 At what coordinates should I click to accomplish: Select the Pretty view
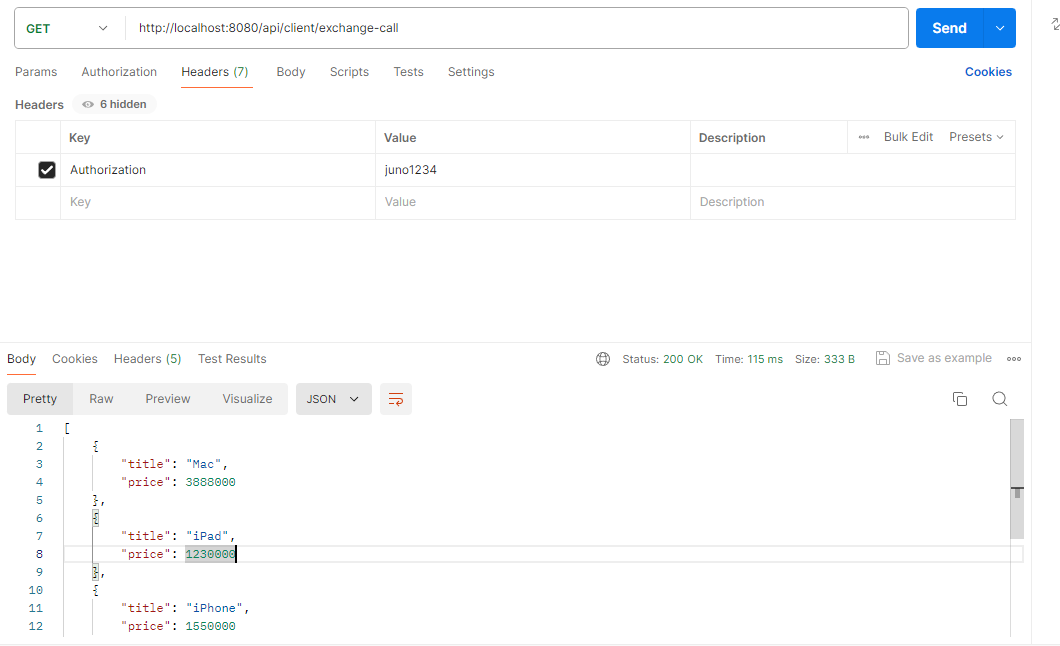(40, 399)
